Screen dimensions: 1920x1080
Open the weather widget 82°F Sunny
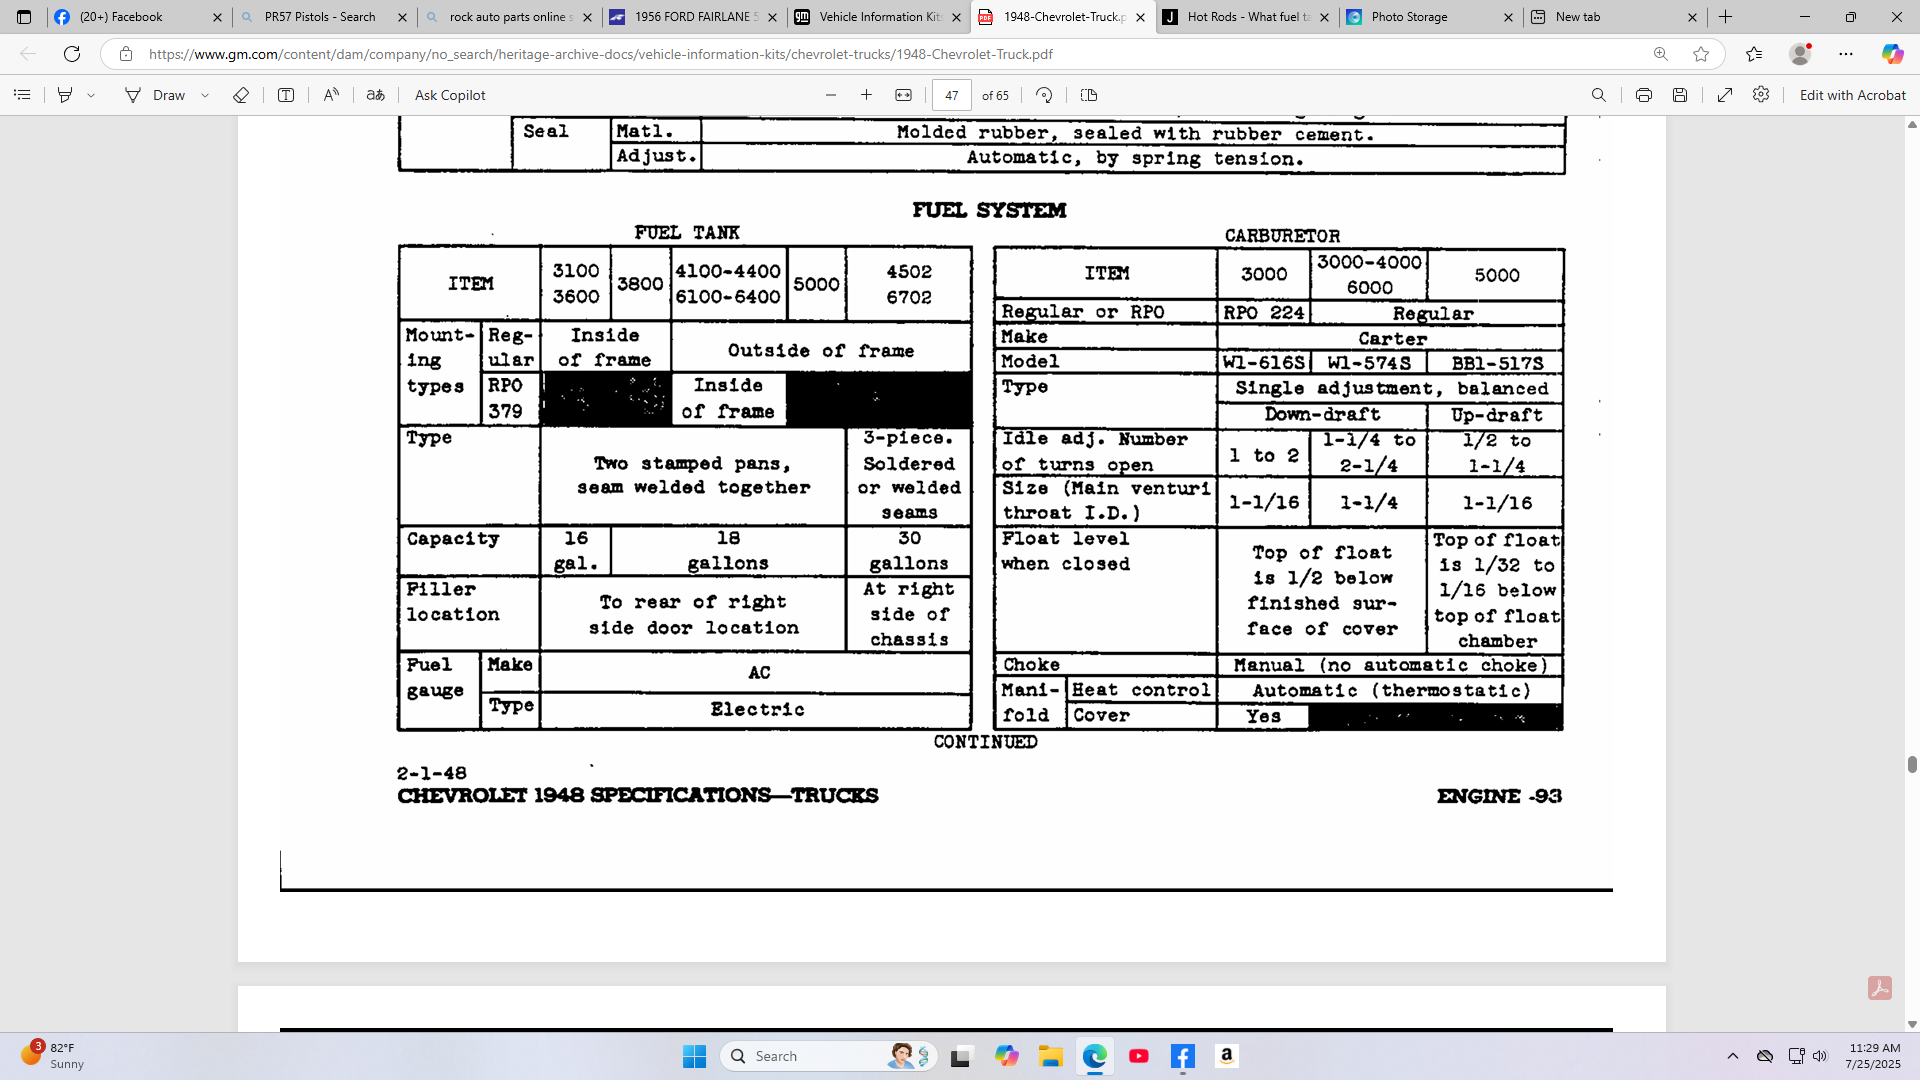53,1055
